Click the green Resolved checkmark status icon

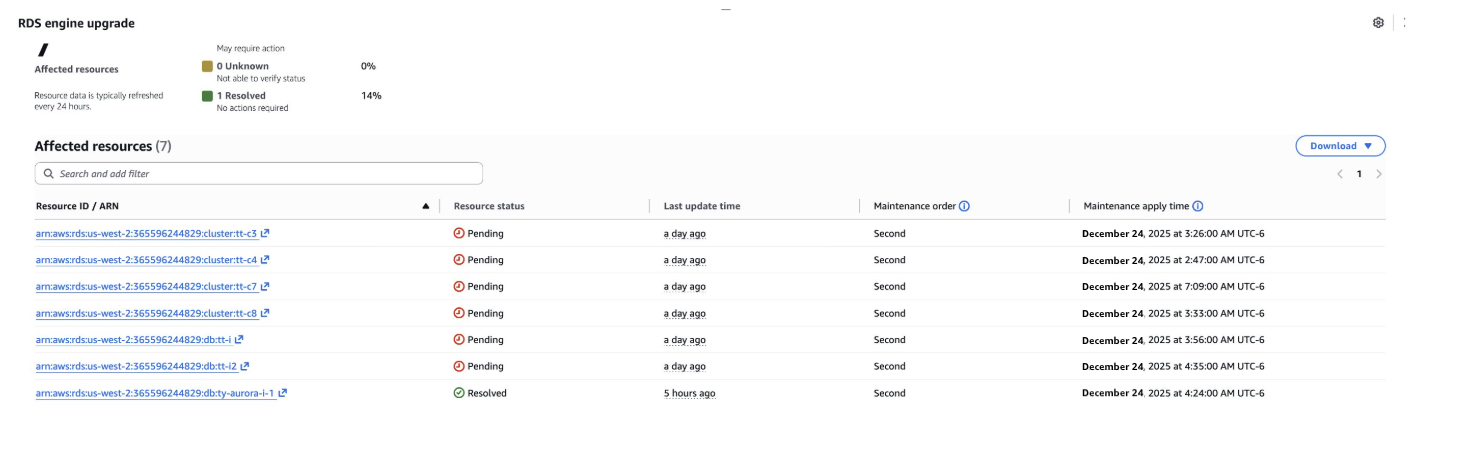(459, 394)
